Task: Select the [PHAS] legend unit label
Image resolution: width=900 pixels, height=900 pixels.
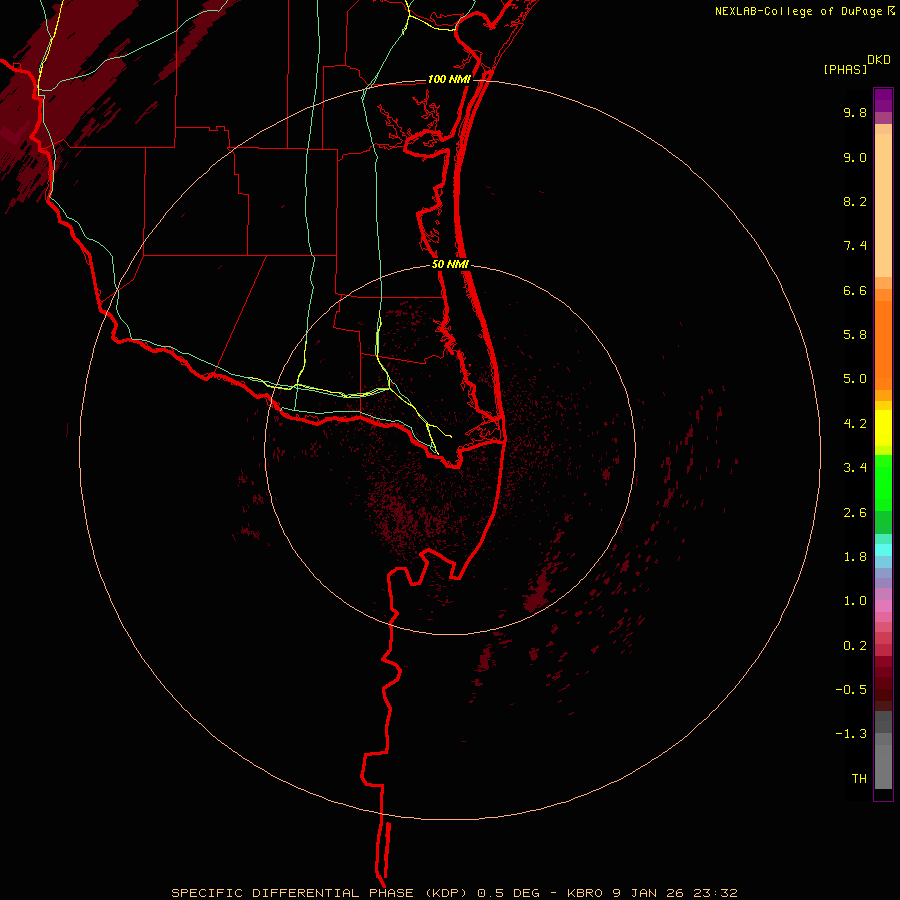Action: tap(845, 69)
